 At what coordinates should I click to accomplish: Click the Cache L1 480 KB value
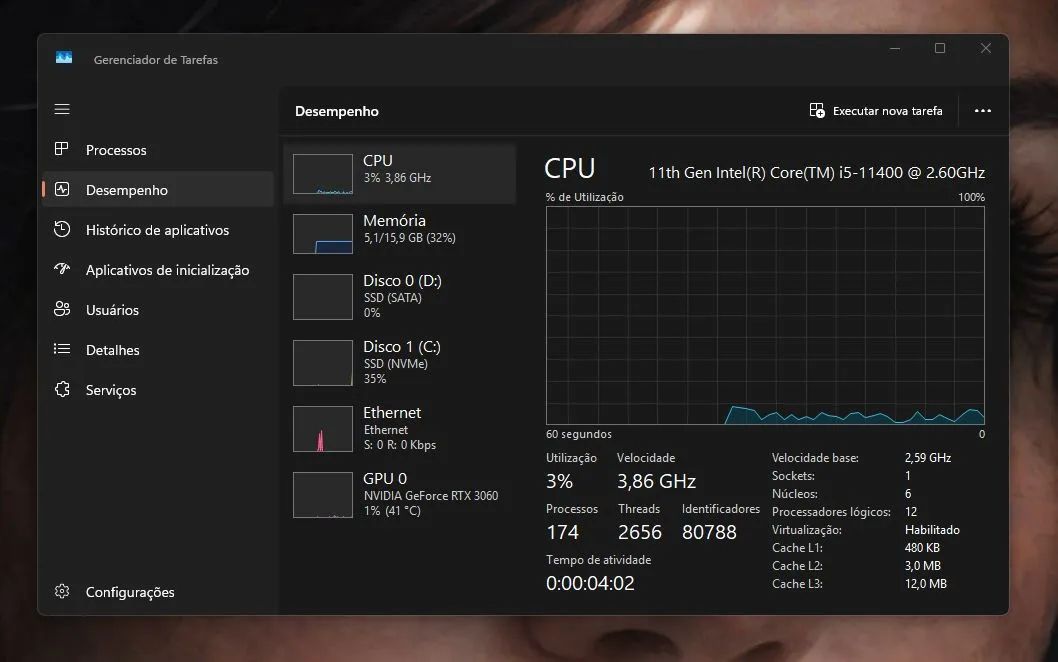[x=922, y=547]
